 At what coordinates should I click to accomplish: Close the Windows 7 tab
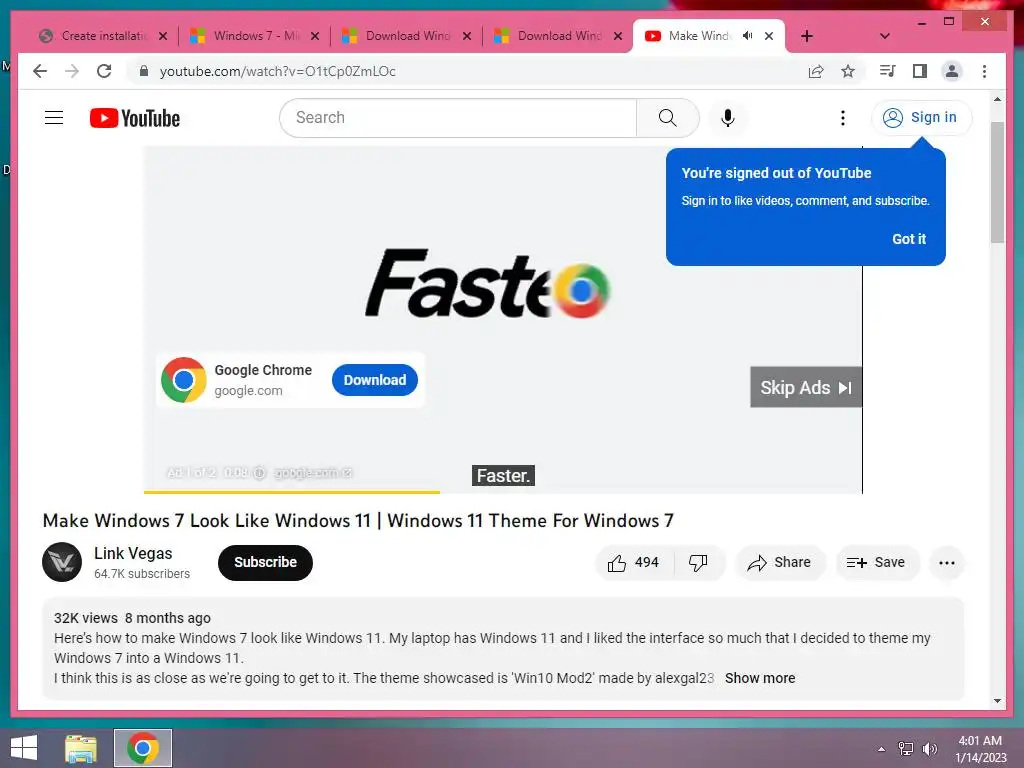click(x=315, y=36)
